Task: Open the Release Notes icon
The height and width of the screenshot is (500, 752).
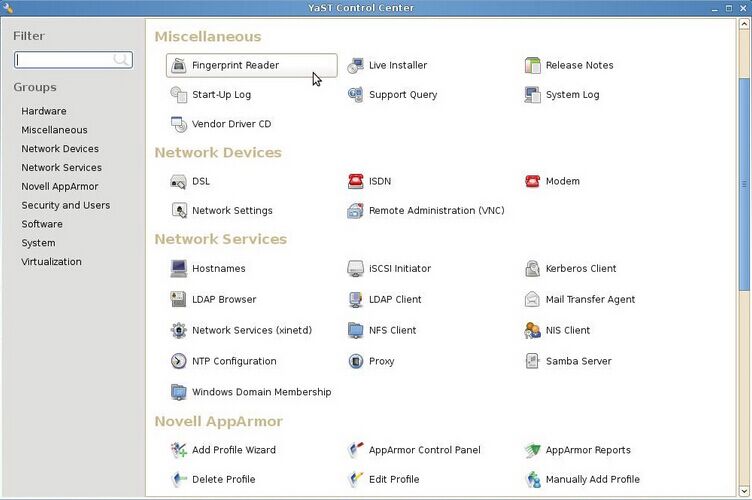Action: point(532,65)
